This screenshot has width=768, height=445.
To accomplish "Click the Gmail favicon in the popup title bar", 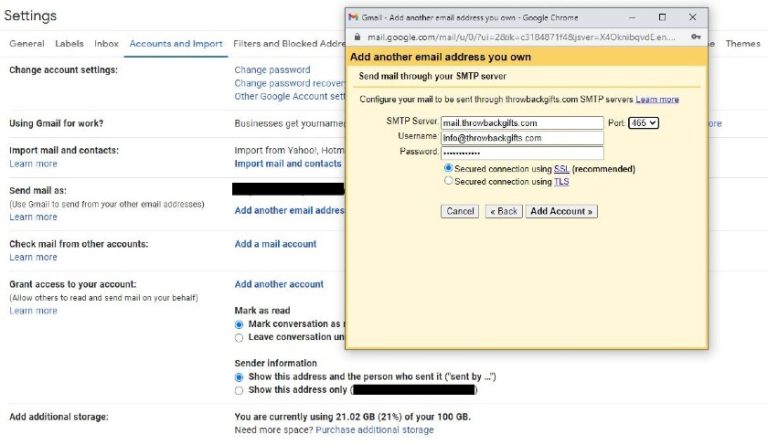I will tap(352, 17).
